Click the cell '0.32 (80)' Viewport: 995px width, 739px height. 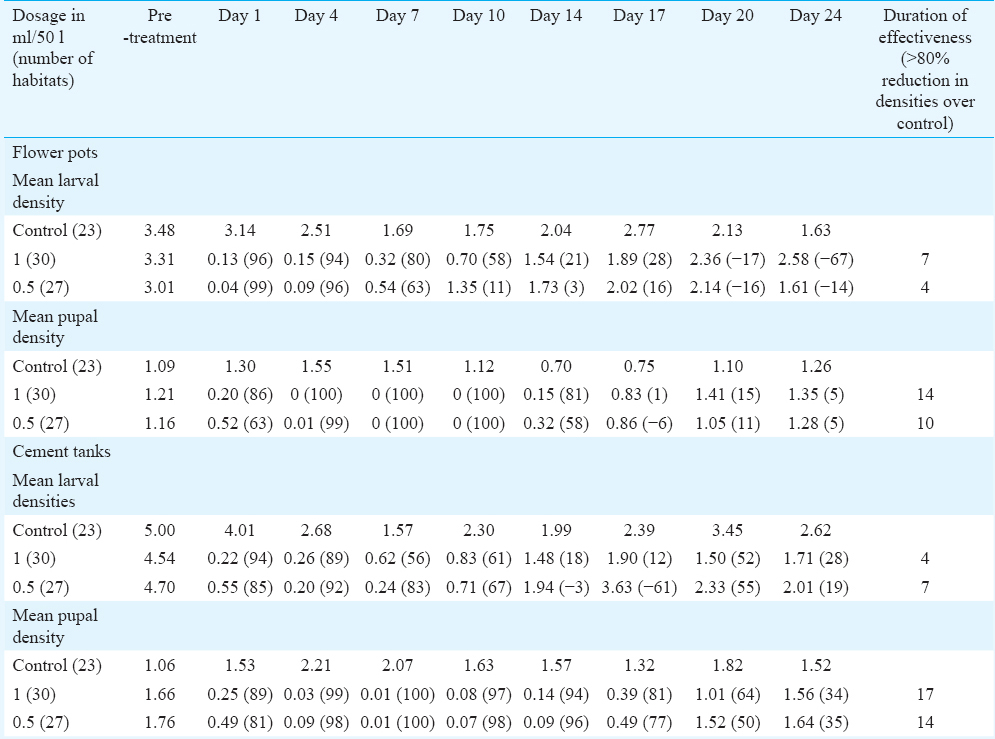397,259
